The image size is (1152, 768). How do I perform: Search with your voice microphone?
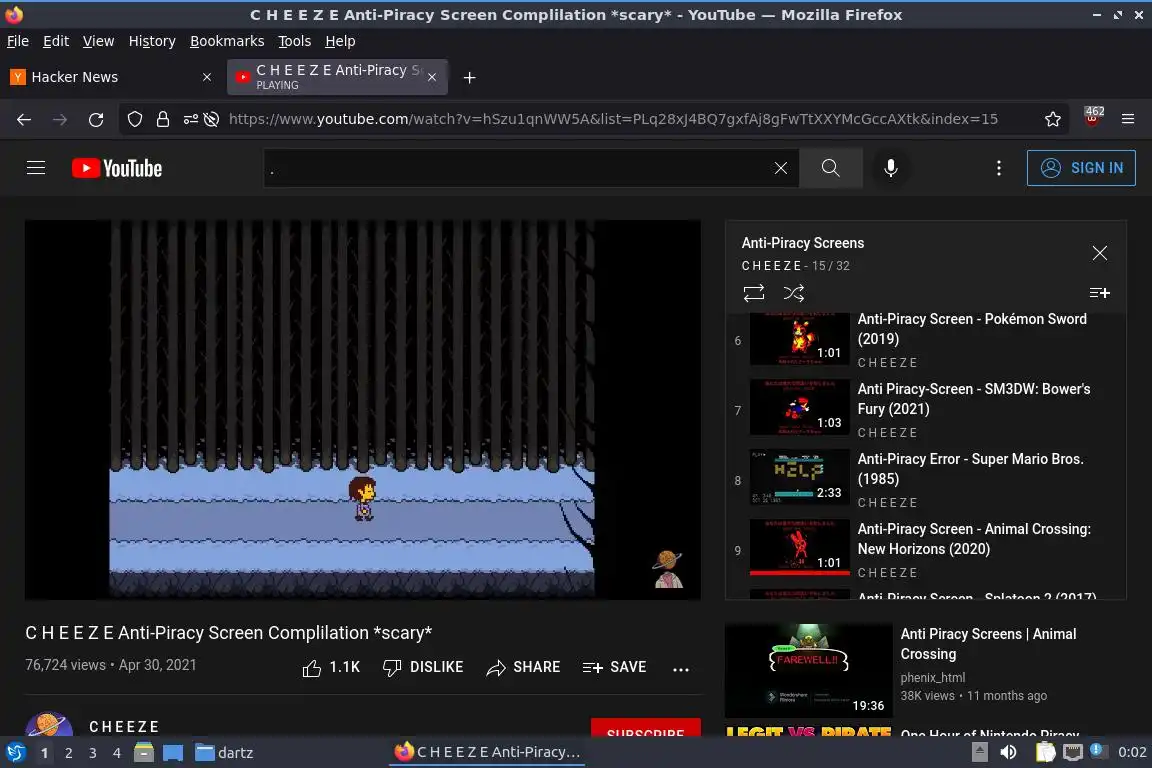(890, 168)
